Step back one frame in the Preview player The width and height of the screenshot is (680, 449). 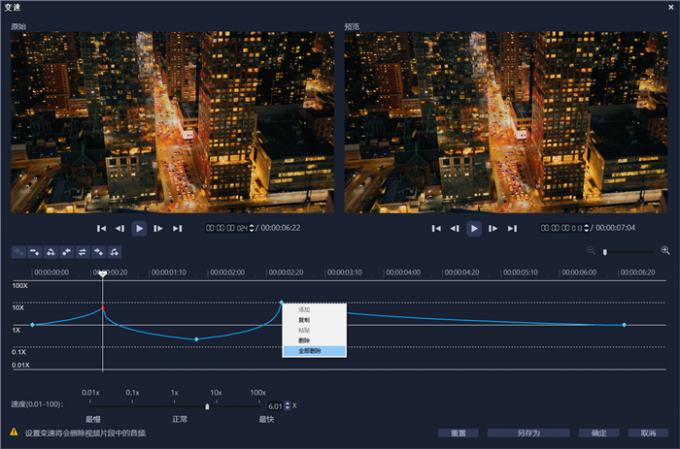455,229
